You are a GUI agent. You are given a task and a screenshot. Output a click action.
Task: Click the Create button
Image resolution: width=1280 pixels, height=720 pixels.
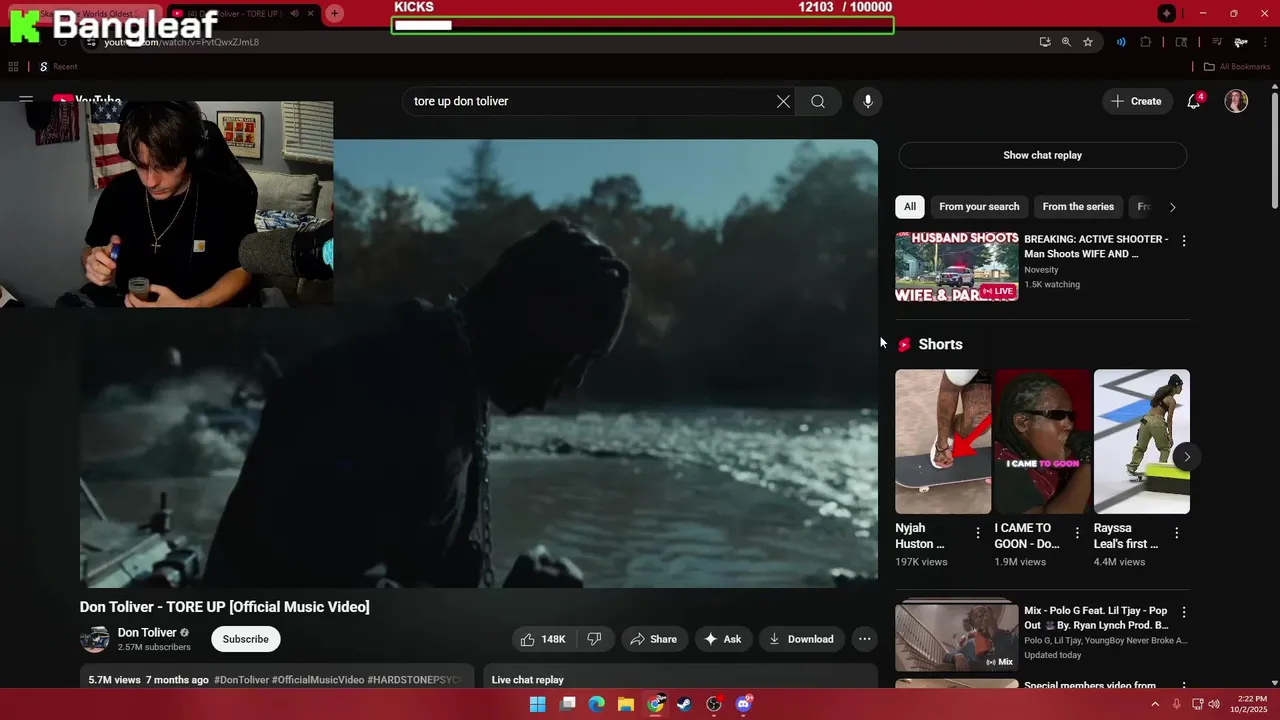(1137, 101)
